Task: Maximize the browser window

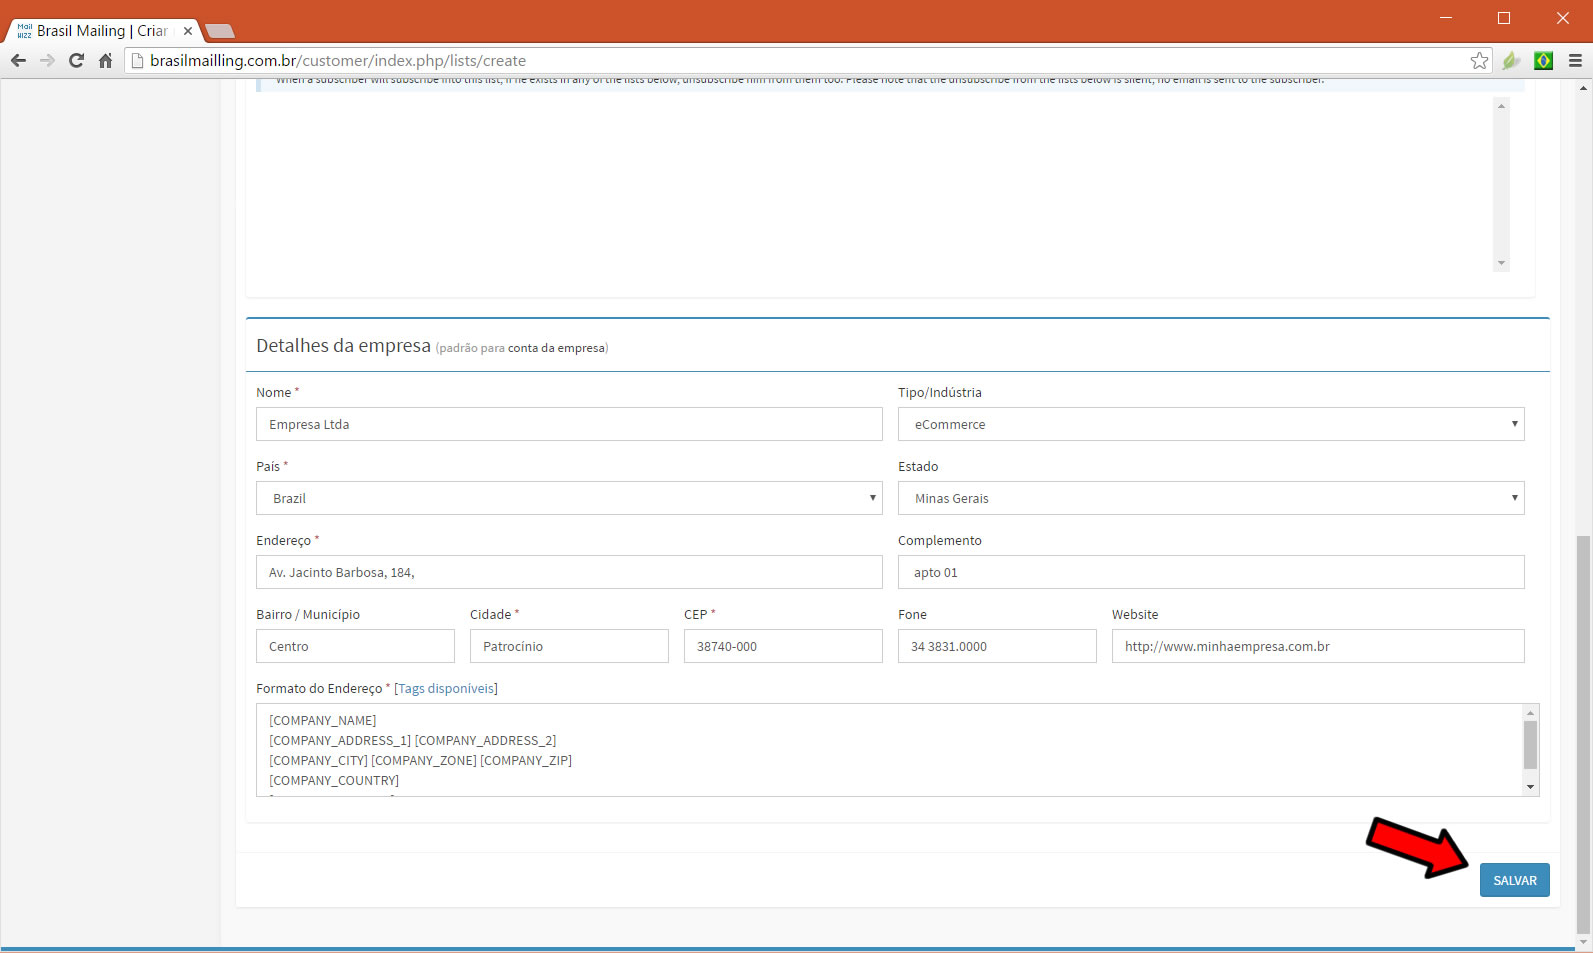Action: [1503, 18]
